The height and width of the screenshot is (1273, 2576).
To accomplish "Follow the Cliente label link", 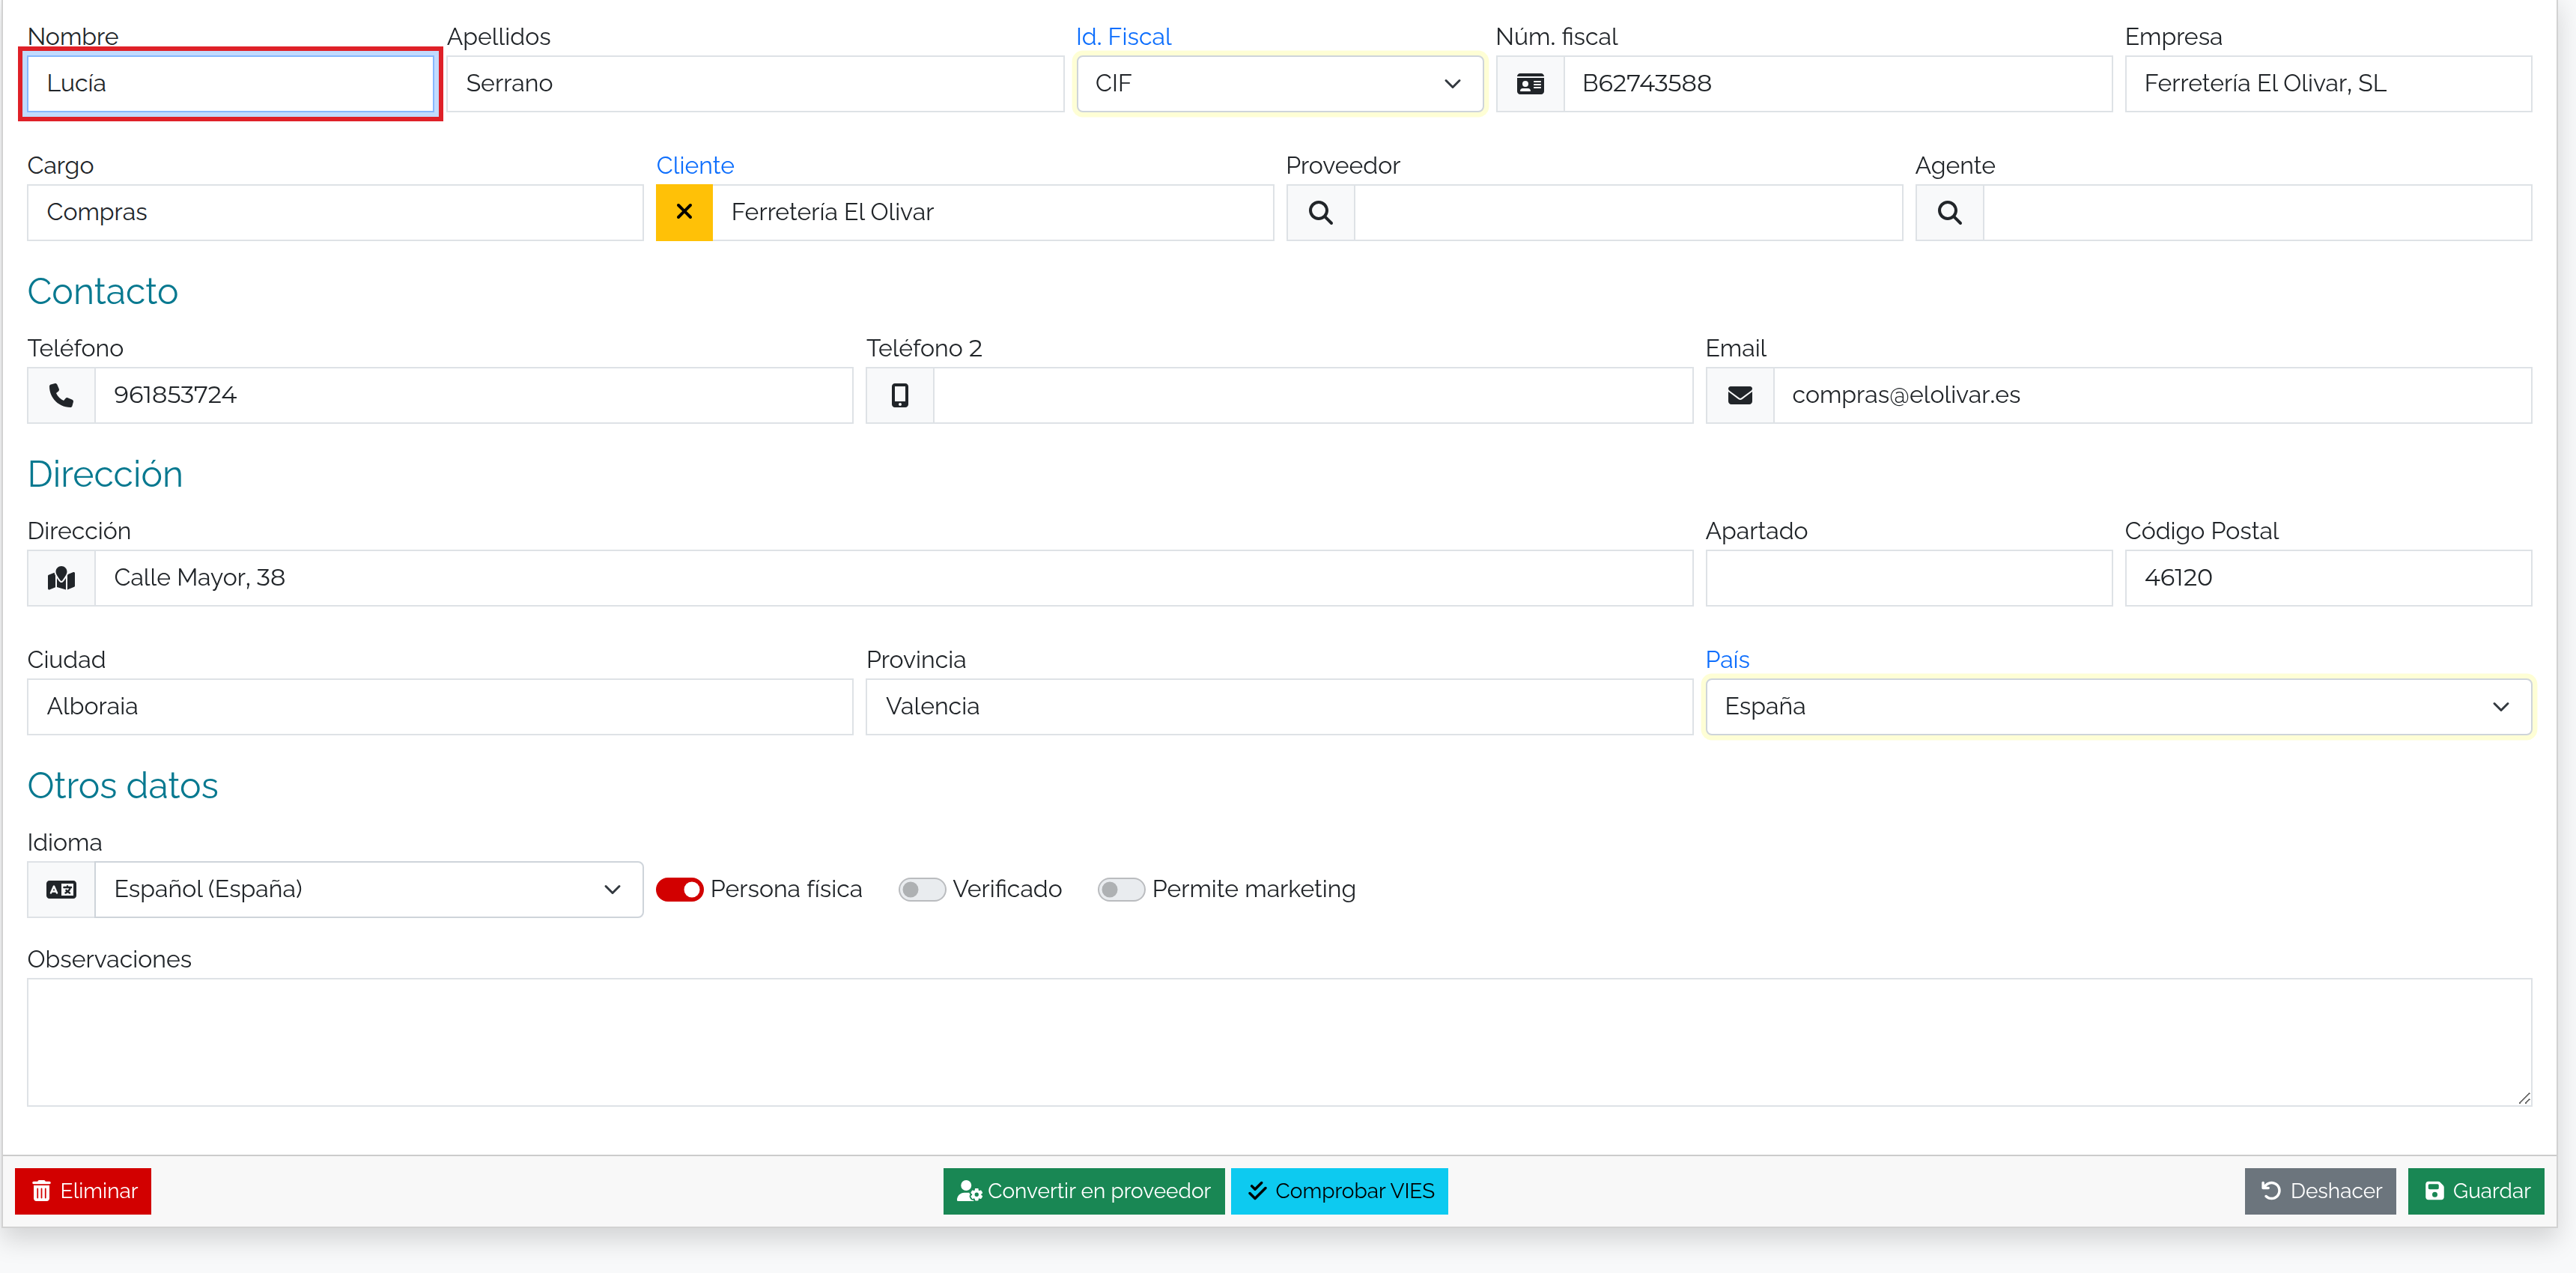I will coord(695,165).
